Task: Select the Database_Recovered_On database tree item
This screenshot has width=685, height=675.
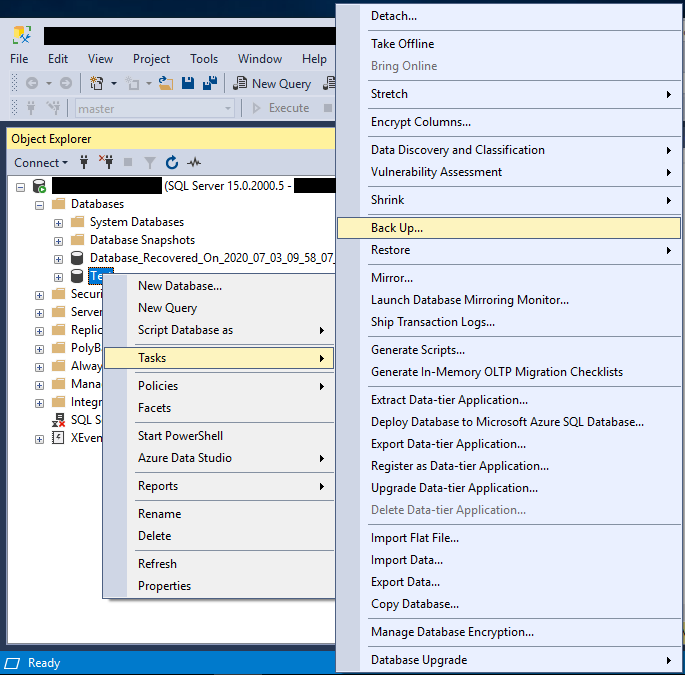Action: click(x=210, y=258)
